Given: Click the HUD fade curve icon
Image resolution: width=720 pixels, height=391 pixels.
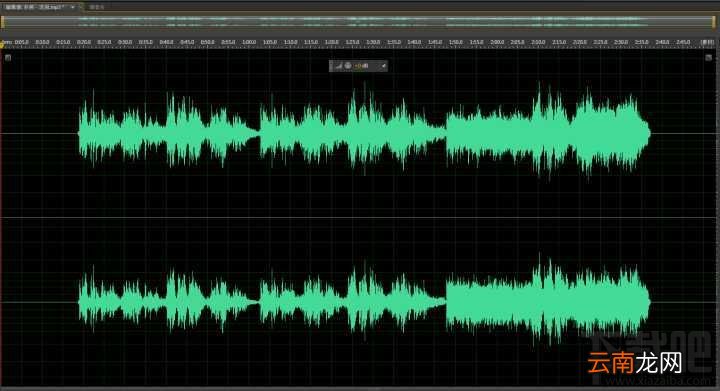Looking at the screenshot, I should click(339, 66).
